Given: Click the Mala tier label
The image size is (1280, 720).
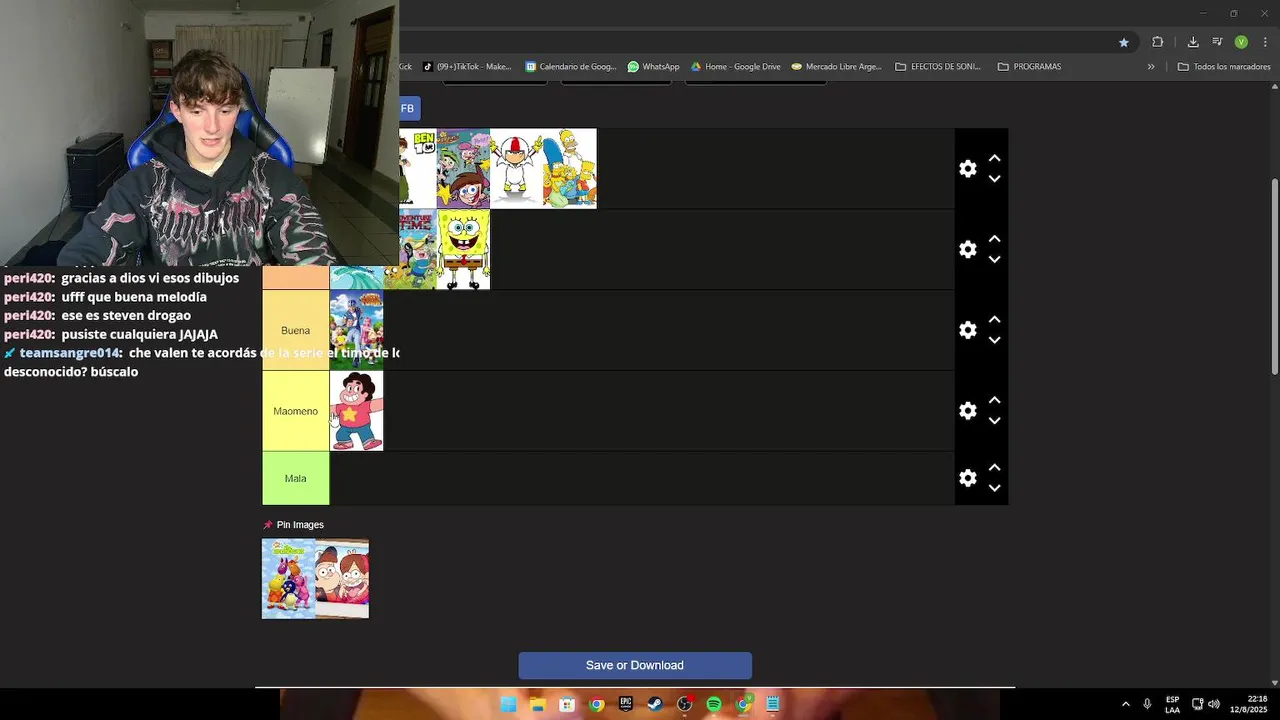Looking at the screenshot, I should click(296, 478).
